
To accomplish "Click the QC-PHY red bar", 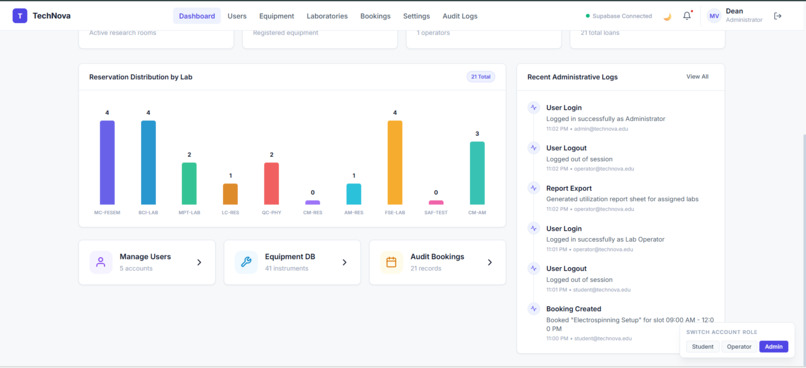I will click(x=271, y=183).
